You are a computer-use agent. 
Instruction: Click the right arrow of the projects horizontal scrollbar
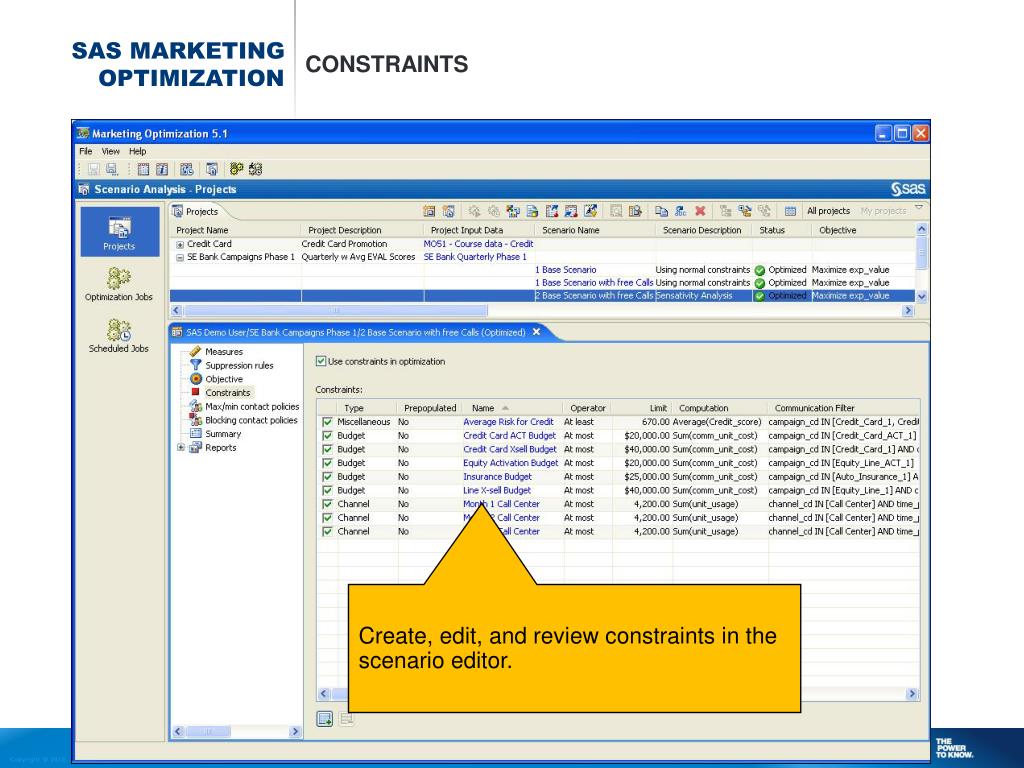tap(907, 311)
